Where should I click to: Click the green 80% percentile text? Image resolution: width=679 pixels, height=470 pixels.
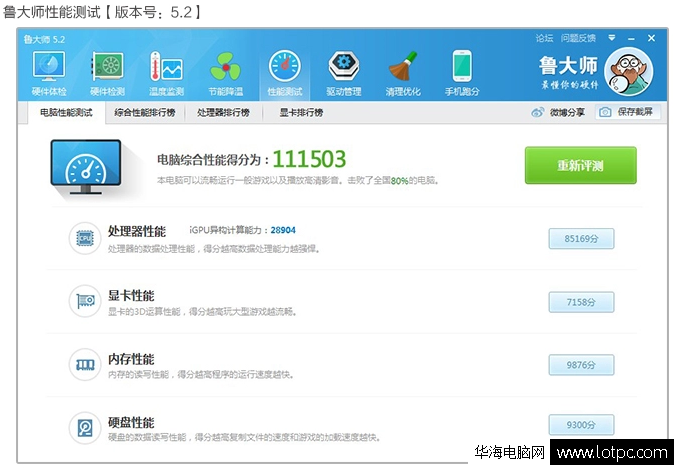point(399,181)
